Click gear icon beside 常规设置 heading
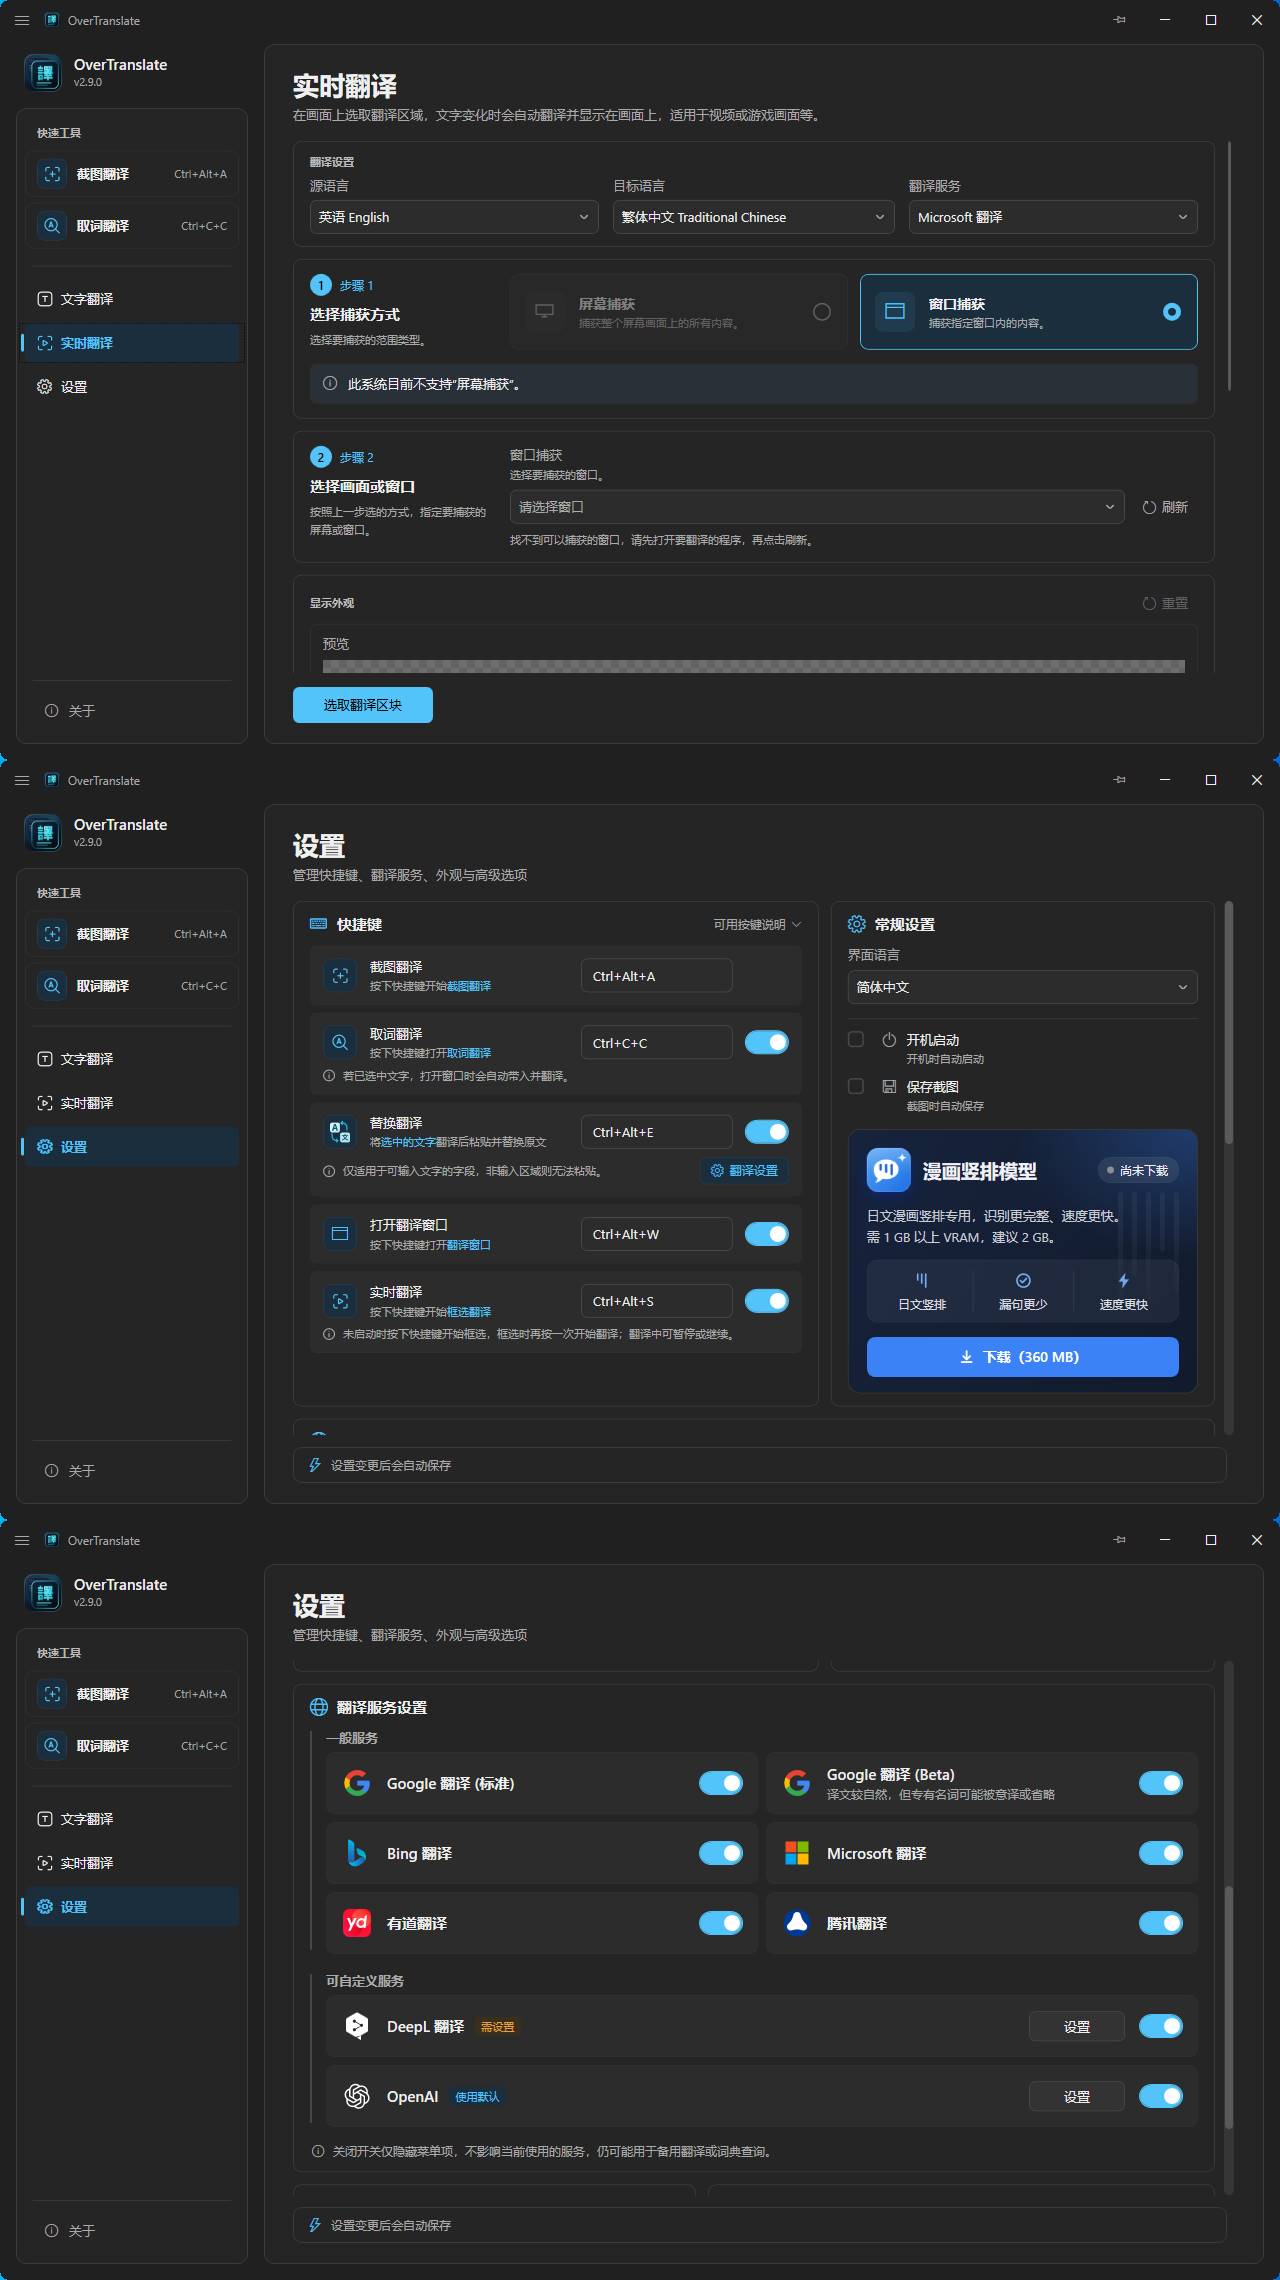1280x2280 pixels. point(857,924)
